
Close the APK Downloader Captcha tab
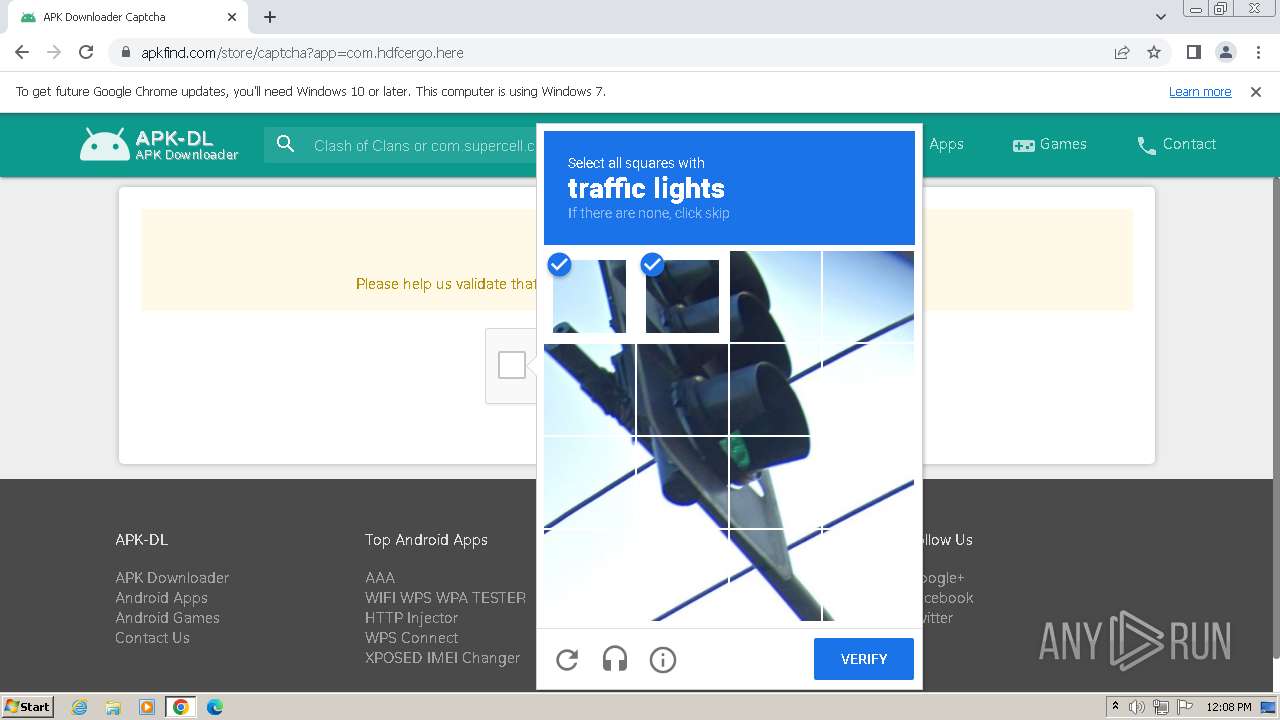click(232, 17)
